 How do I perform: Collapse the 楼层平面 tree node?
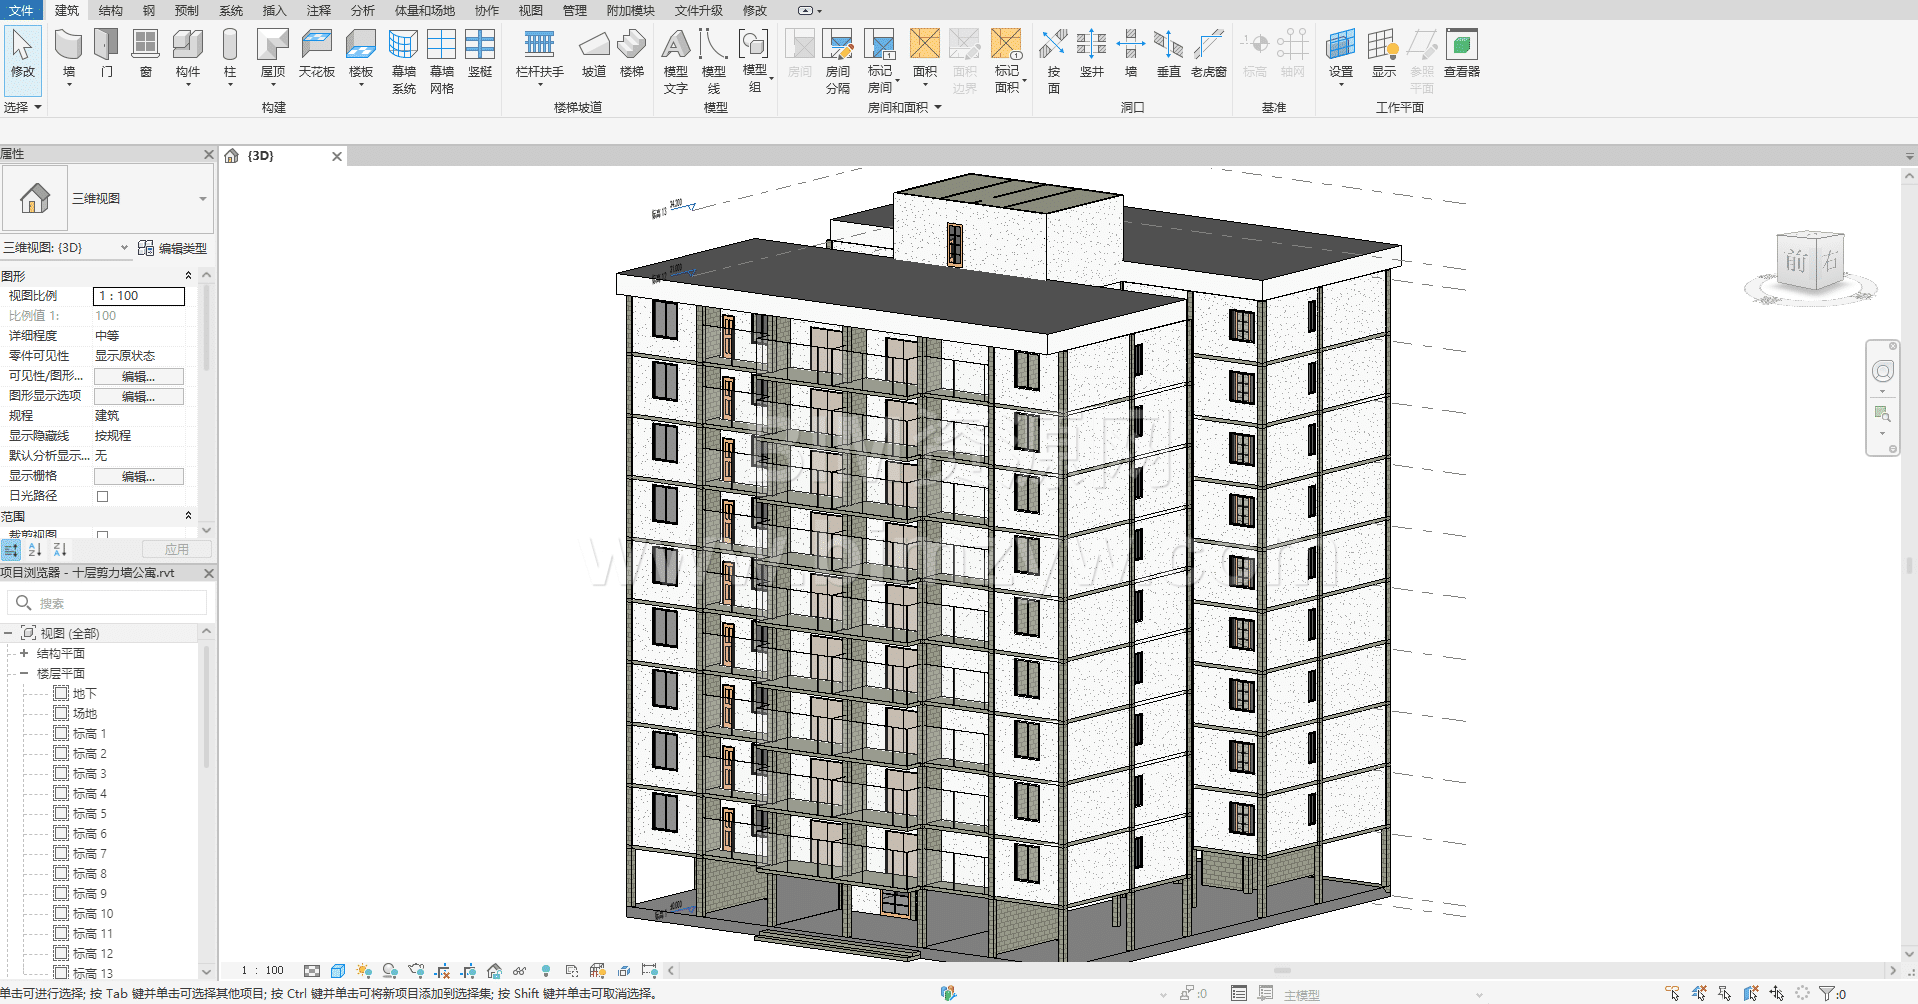24,673
